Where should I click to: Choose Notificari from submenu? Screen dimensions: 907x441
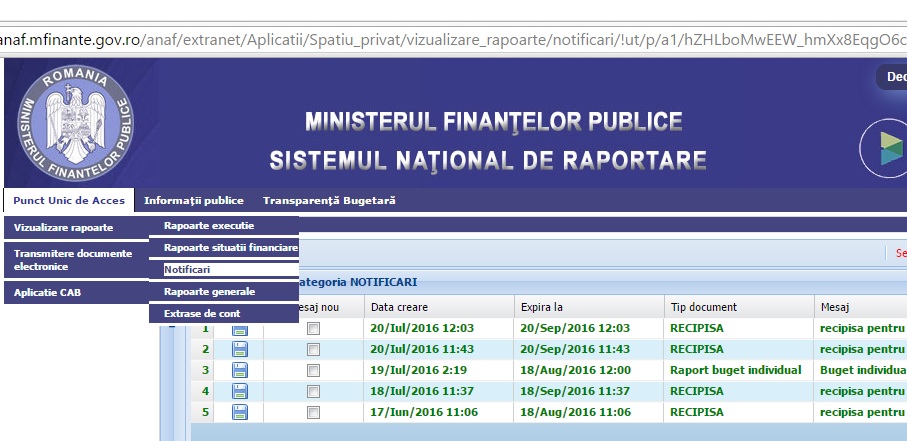click(x=224, y=270)
